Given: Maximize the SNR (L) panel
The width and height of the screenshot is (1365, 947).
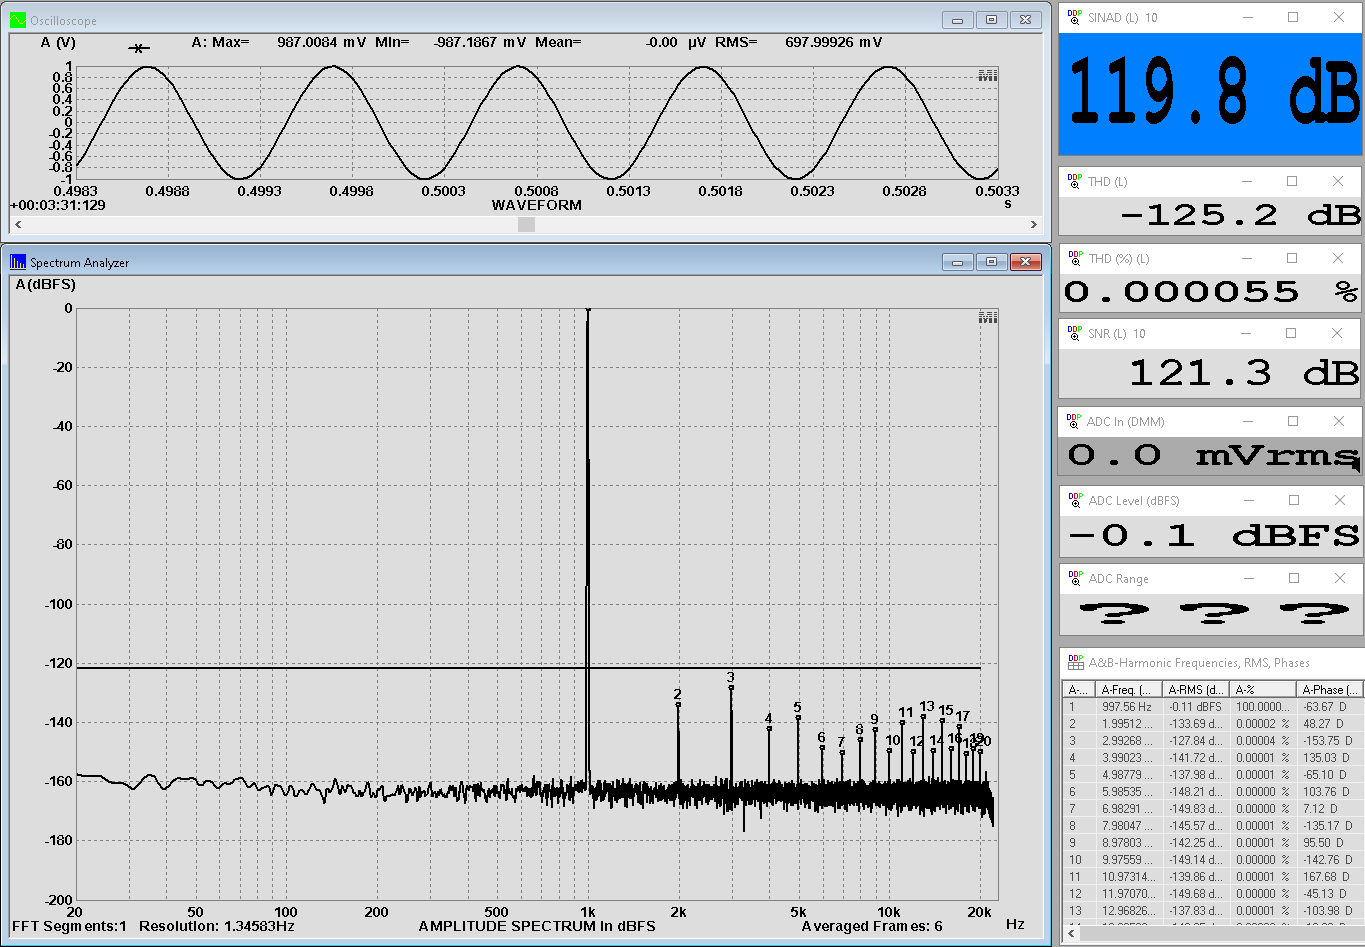Looking at the screenshot, I should pos(1291,333).
